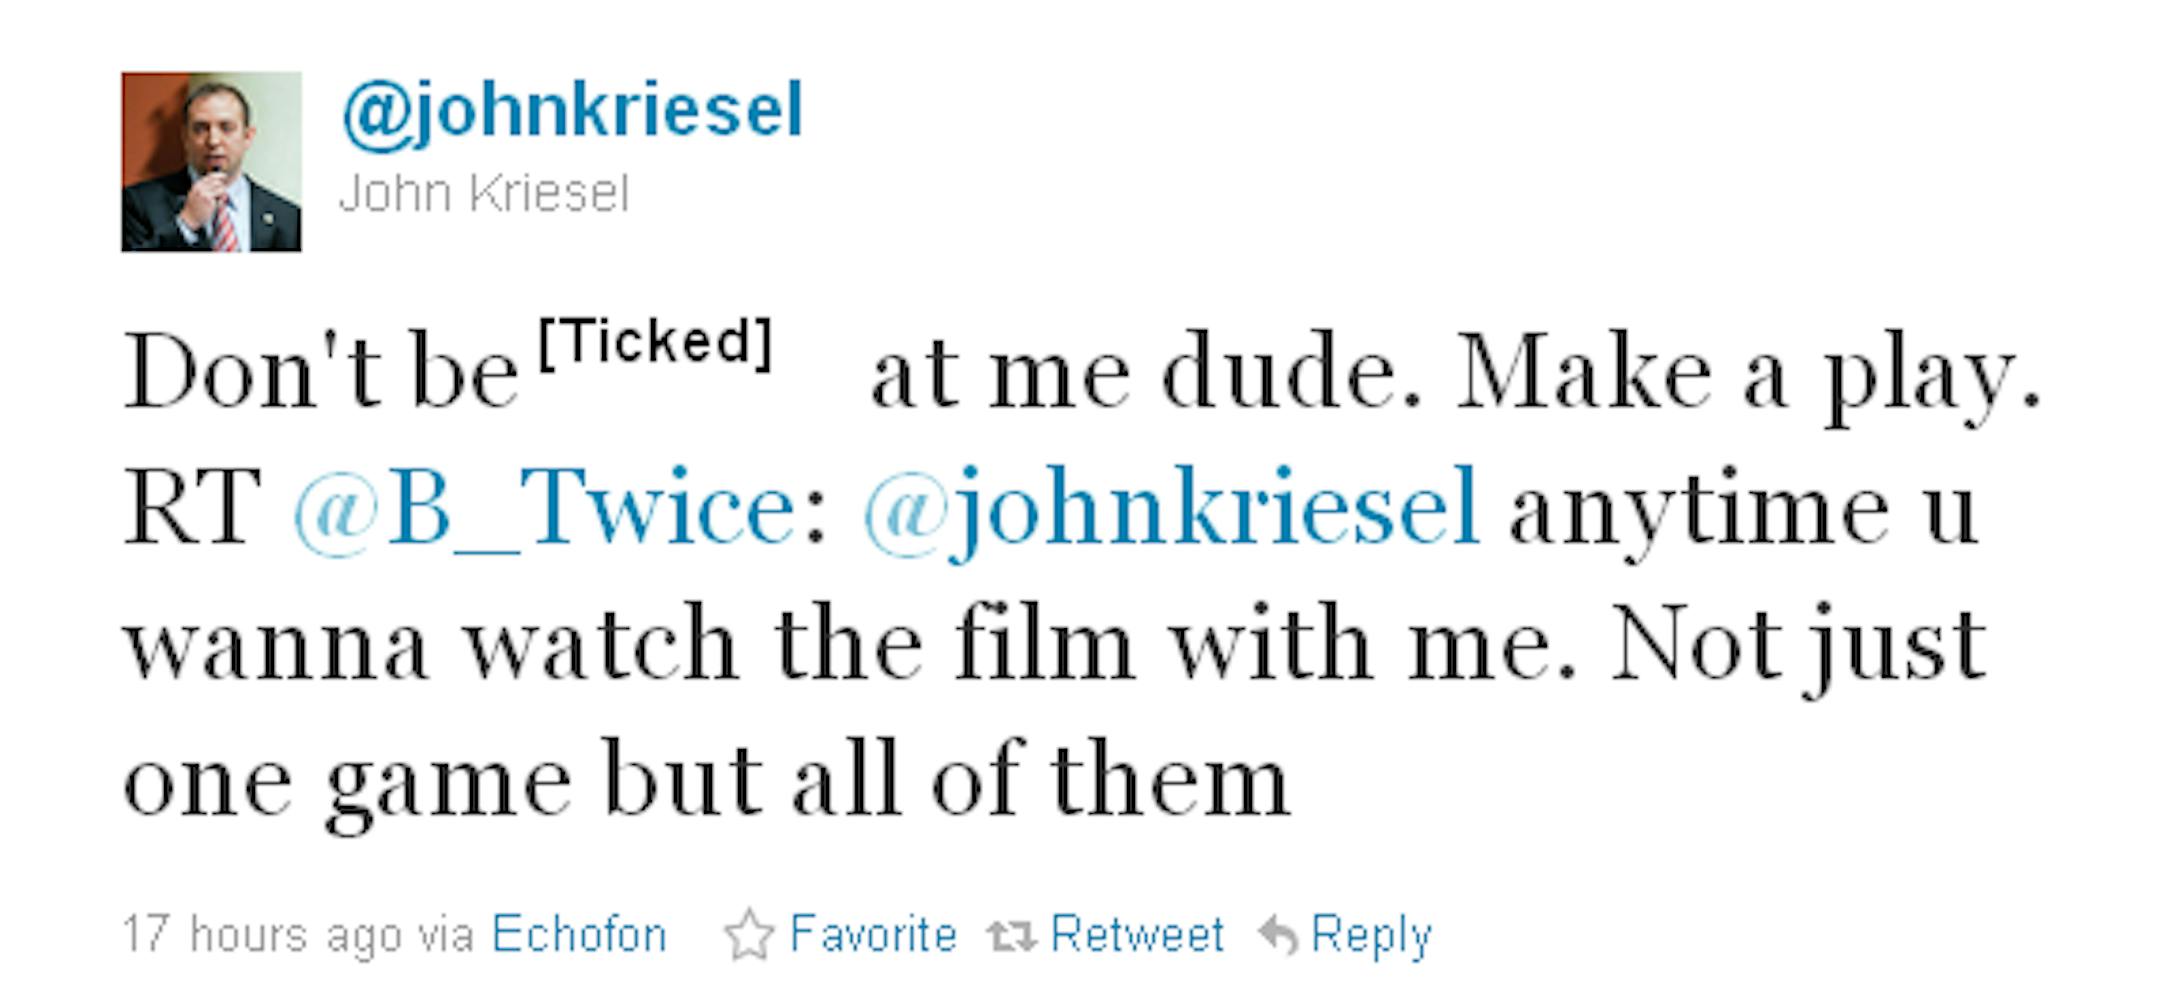The image size is (2160, 1008).
Task: Open the Echofon client link
Action: 579,935
